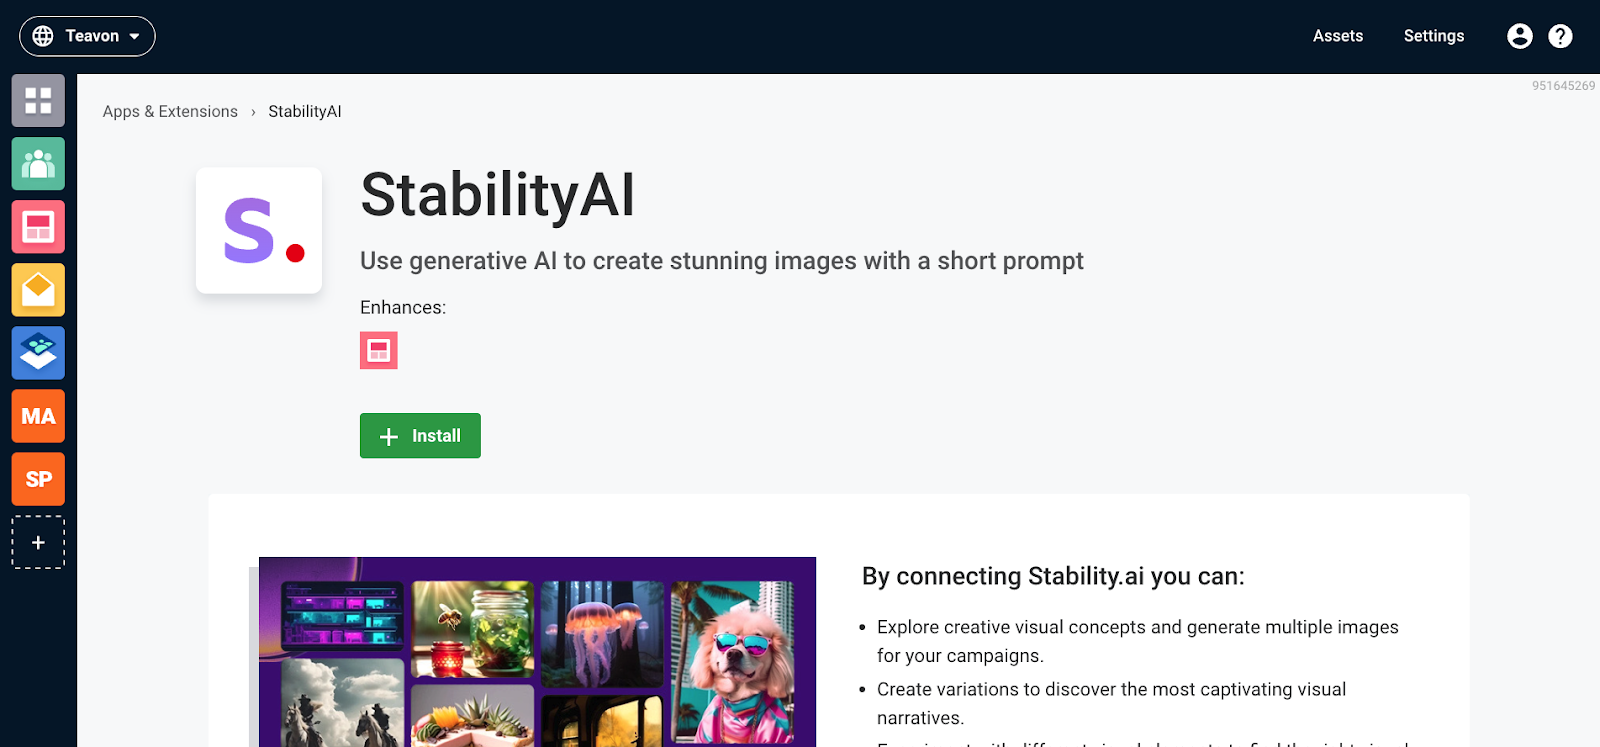Open the orange SP app icon
Viewport: 1600px width, 747px height.
pos(38,479)
